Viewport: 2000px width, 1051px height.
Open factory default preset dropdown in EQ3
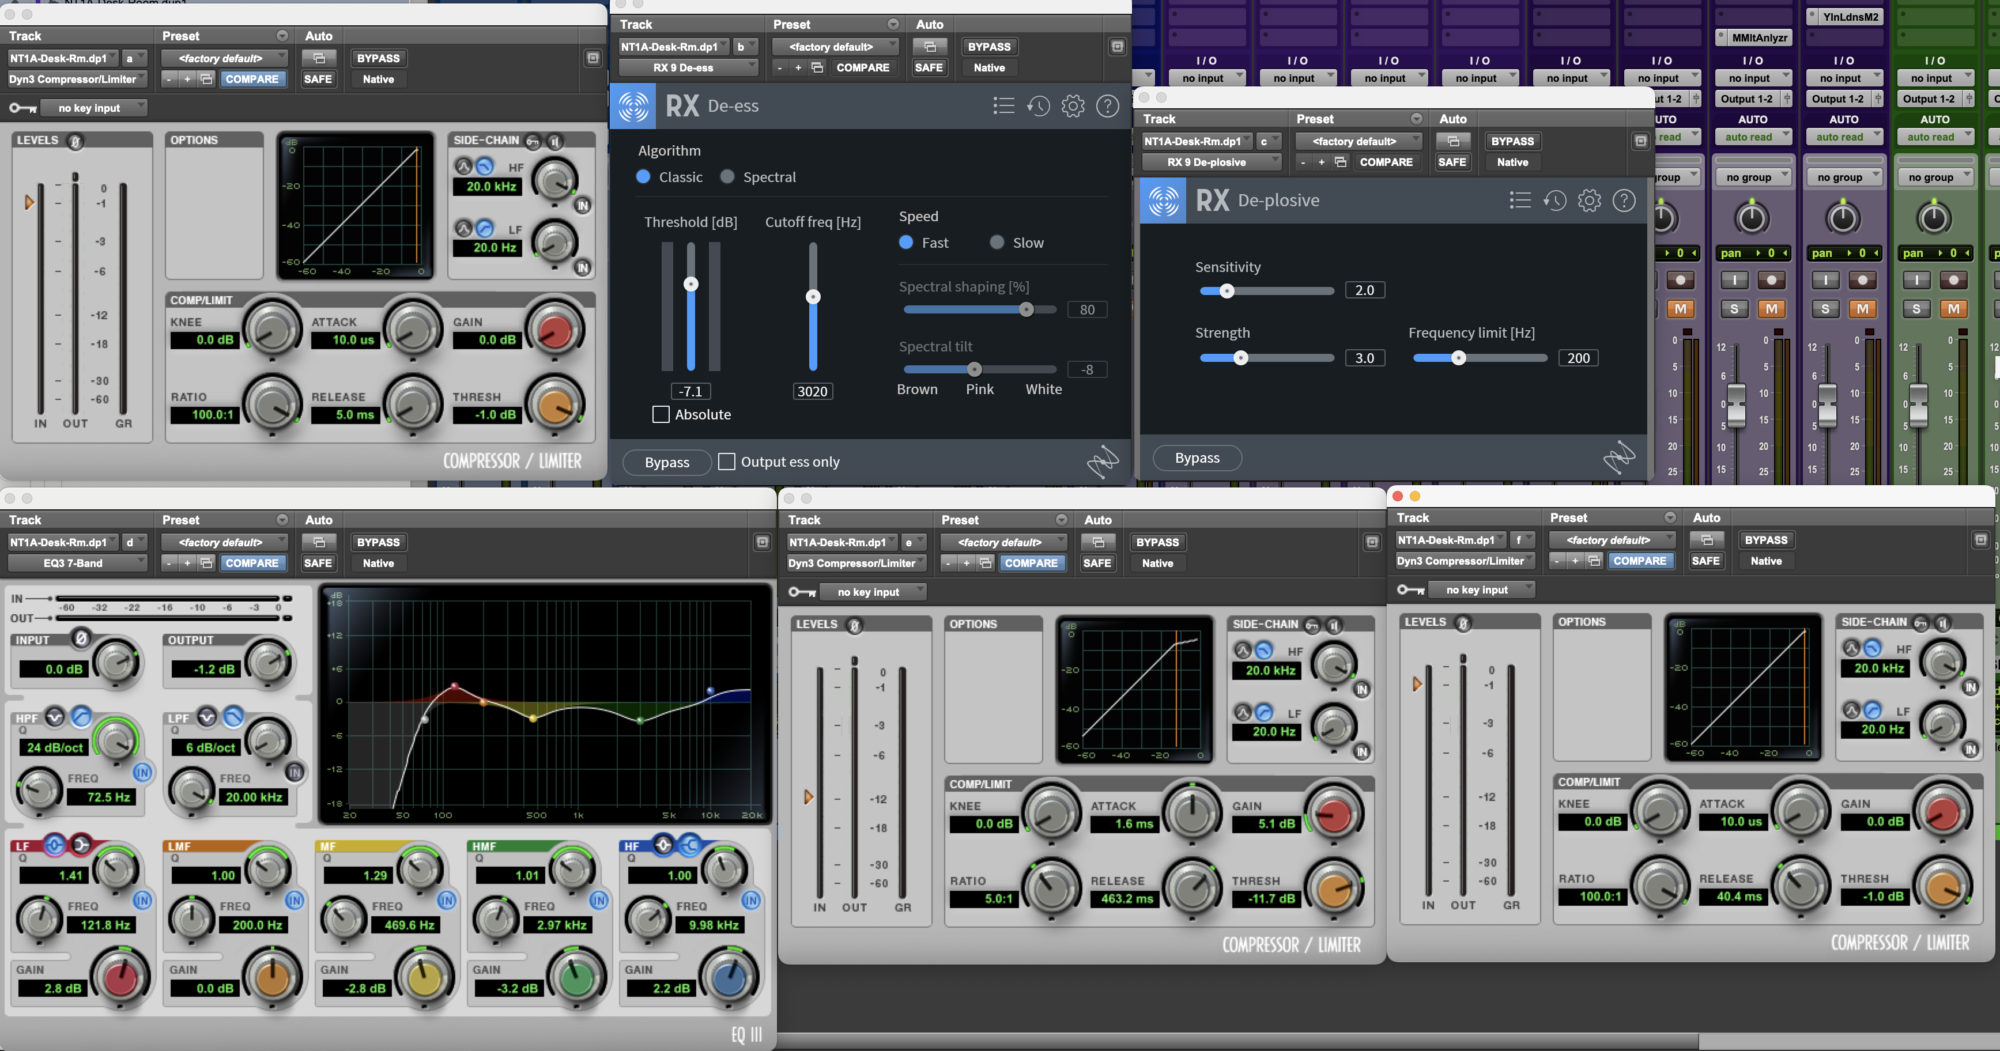point(225,542)
